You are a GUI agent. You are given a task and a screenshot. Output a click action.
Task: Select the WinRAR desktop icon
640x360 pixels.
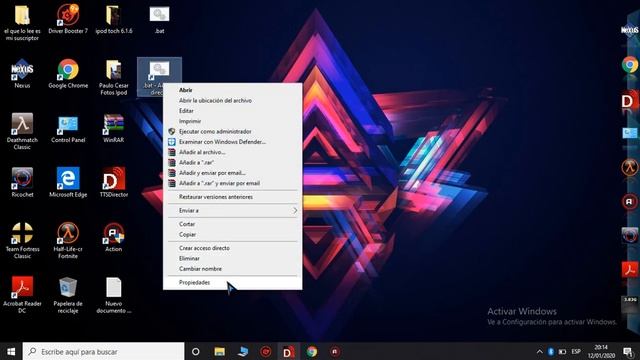coord(113,128)
